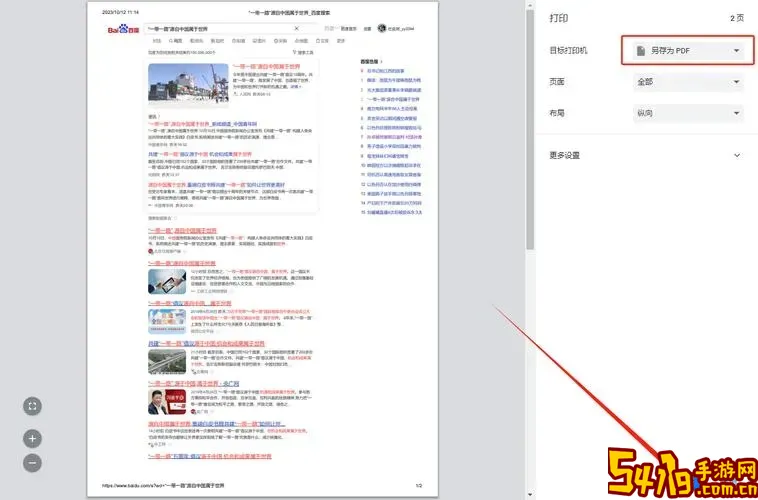Click the fit-to-page icon in the preview
This screenshot has width=758, height=500.
32,406
